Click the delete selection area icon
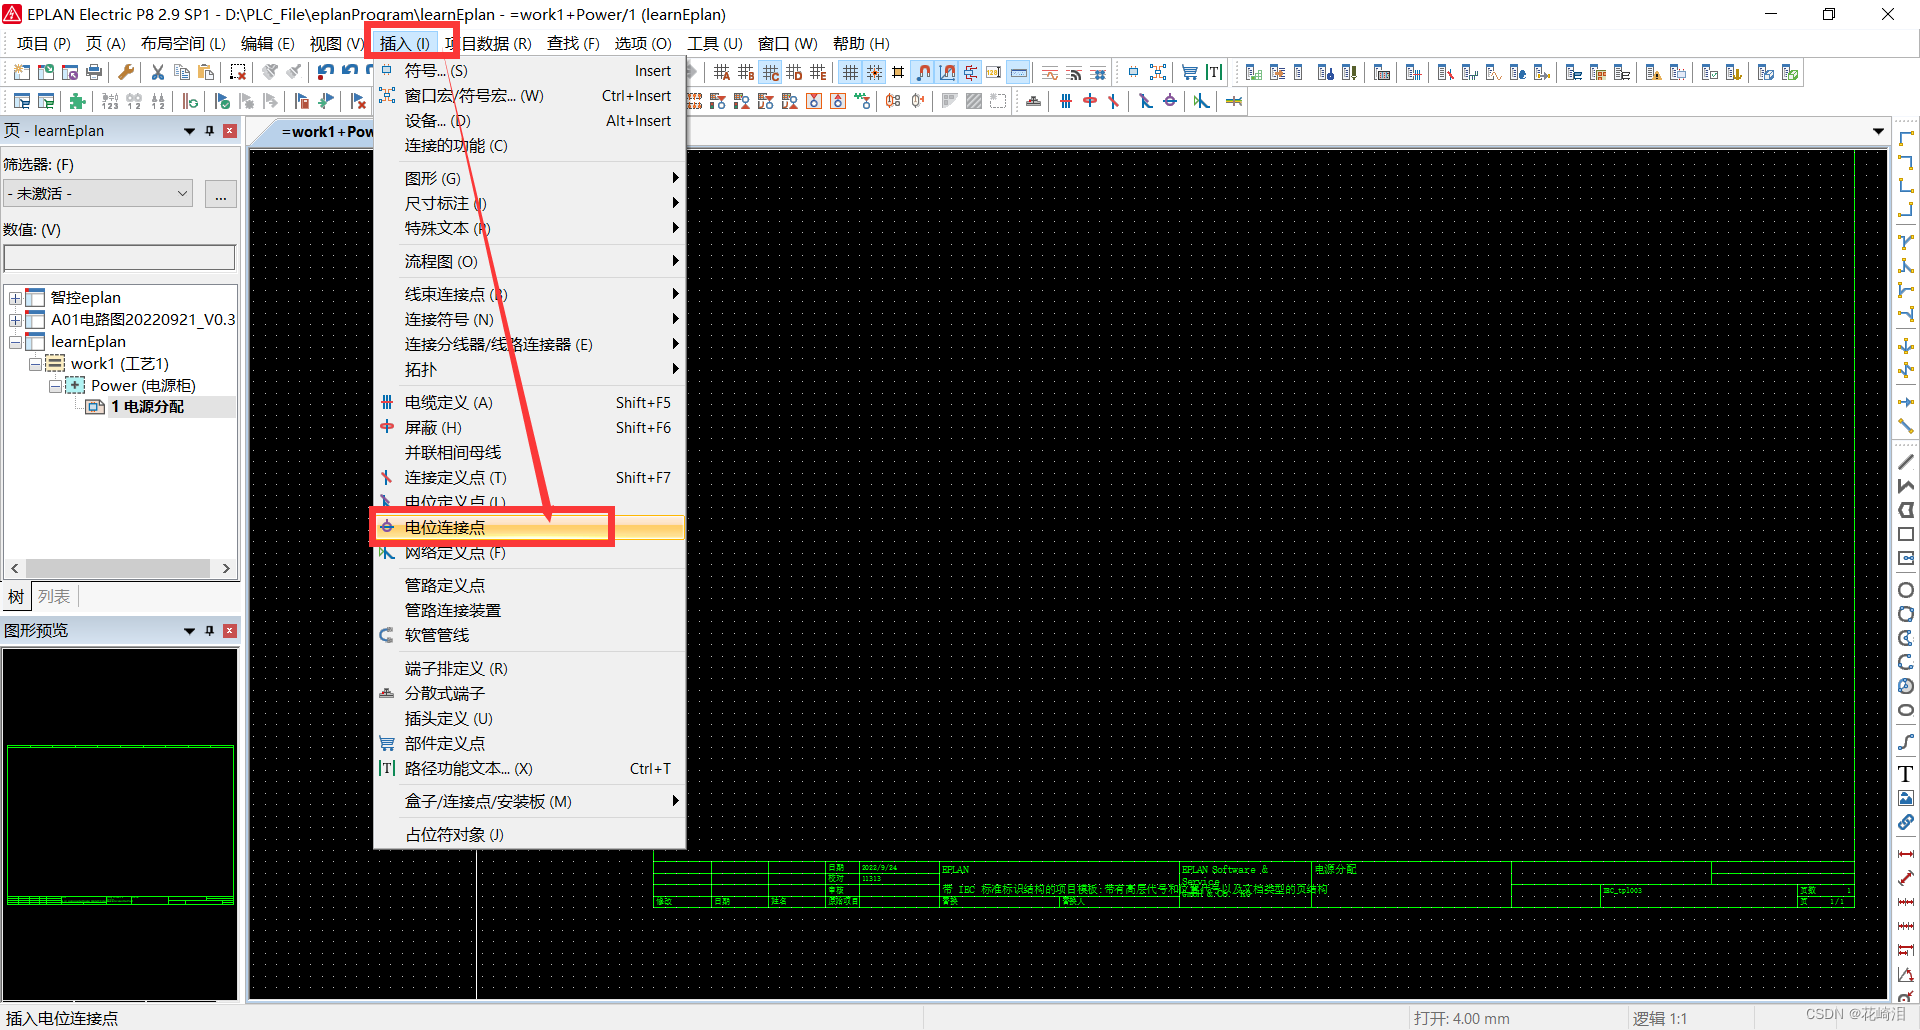 238,72
